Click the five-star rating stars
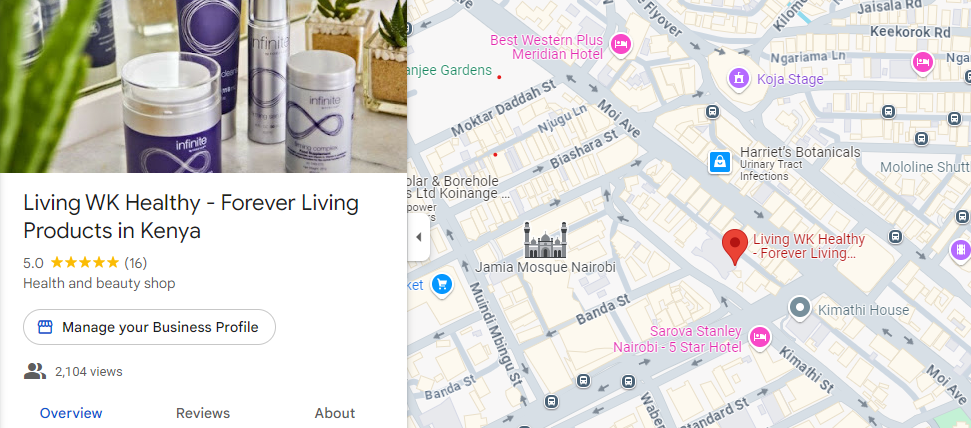 pyautogui.click(x=84, y=263)
